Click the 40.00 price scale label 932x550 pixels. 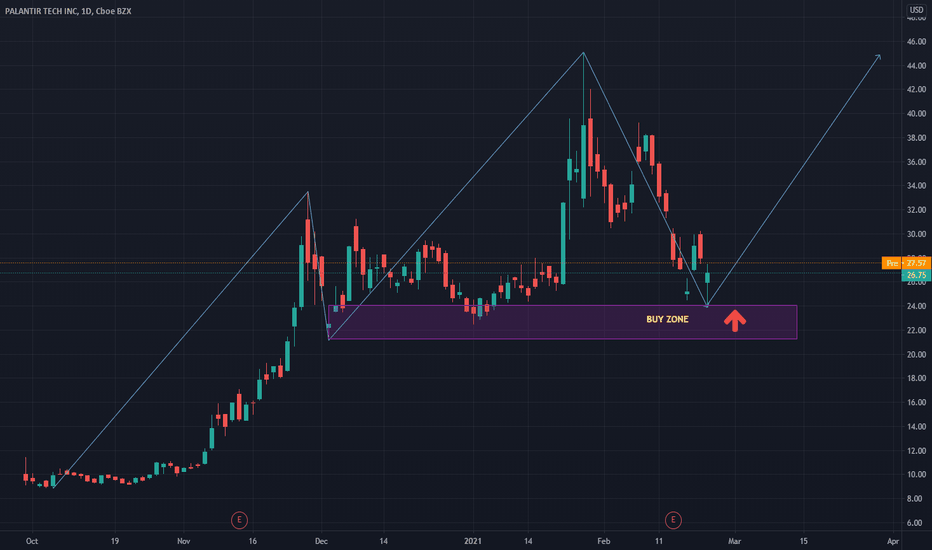916,114
